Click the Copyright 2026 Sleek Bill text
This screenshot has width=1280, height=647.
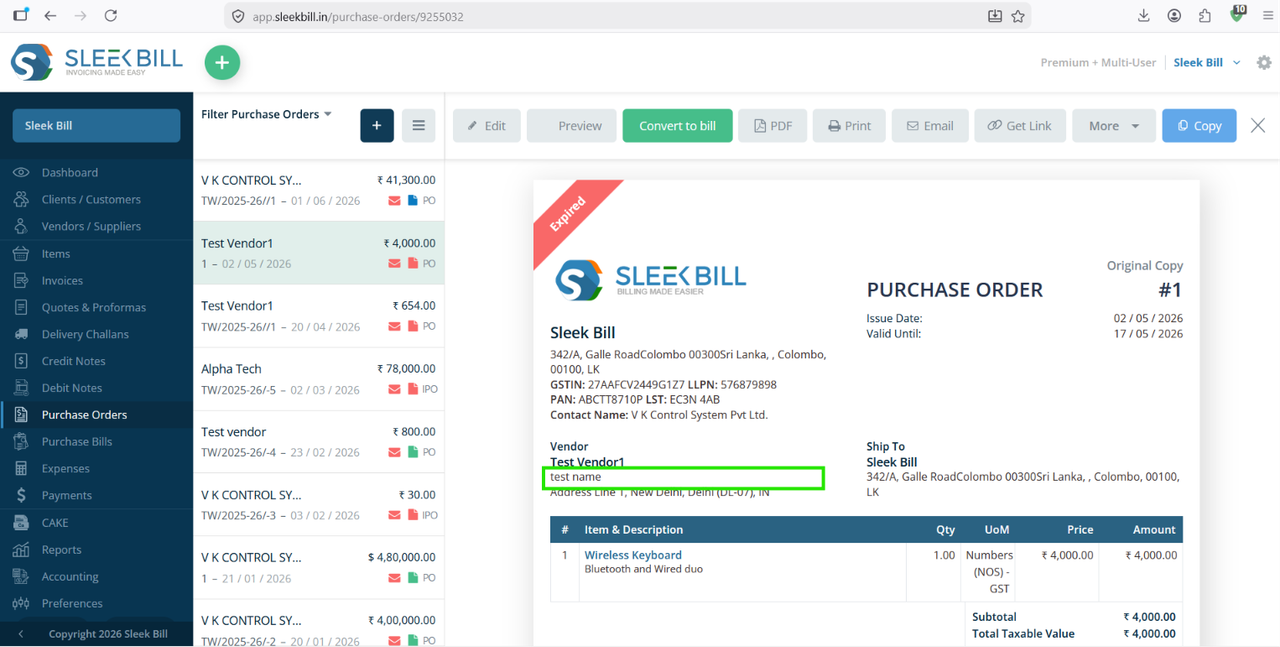(x=108, y=634)
